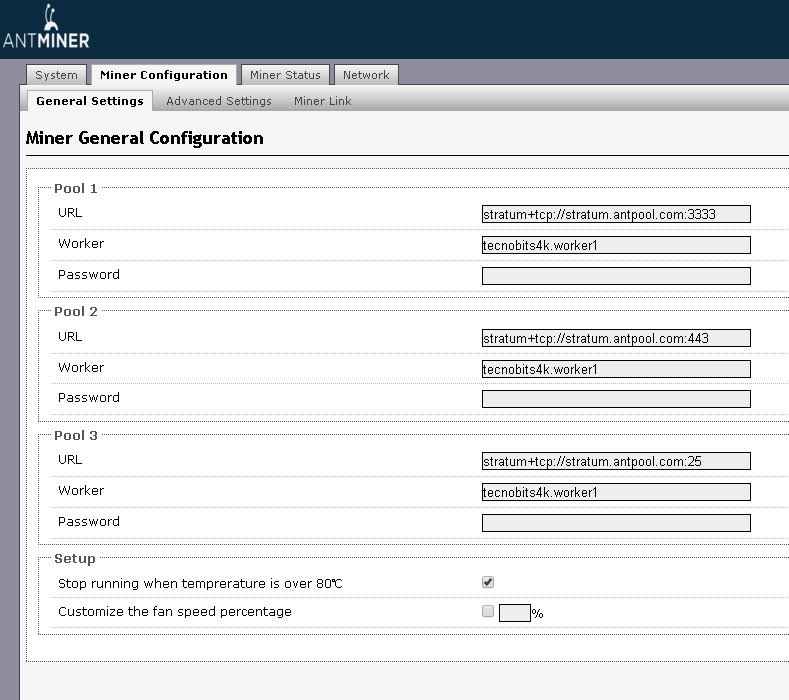Select the Miner Configuration tab
This screenshot has width=789, height=700.
(x=164, y=74)
